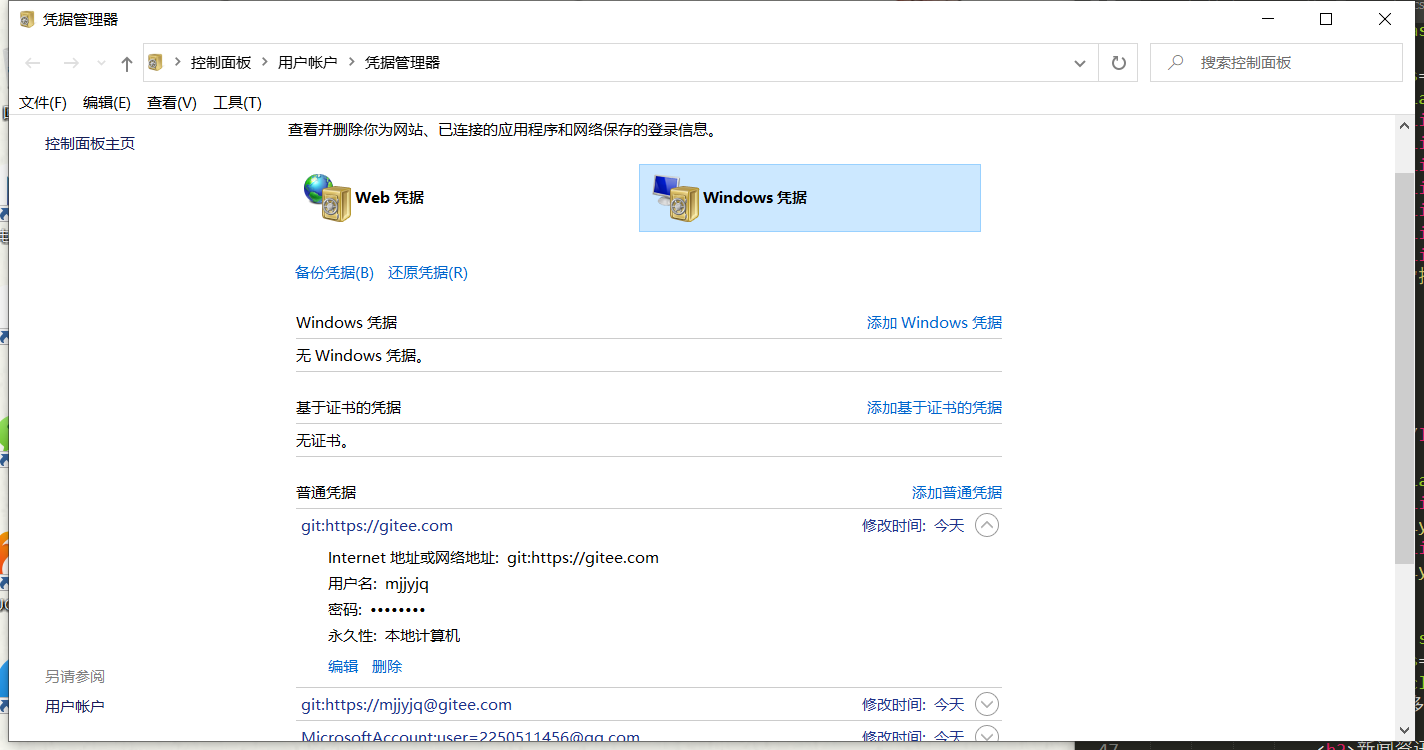Select the Windows 凭据 section
The width and height of the screenshot is (1424, 750).
point(810,198)
